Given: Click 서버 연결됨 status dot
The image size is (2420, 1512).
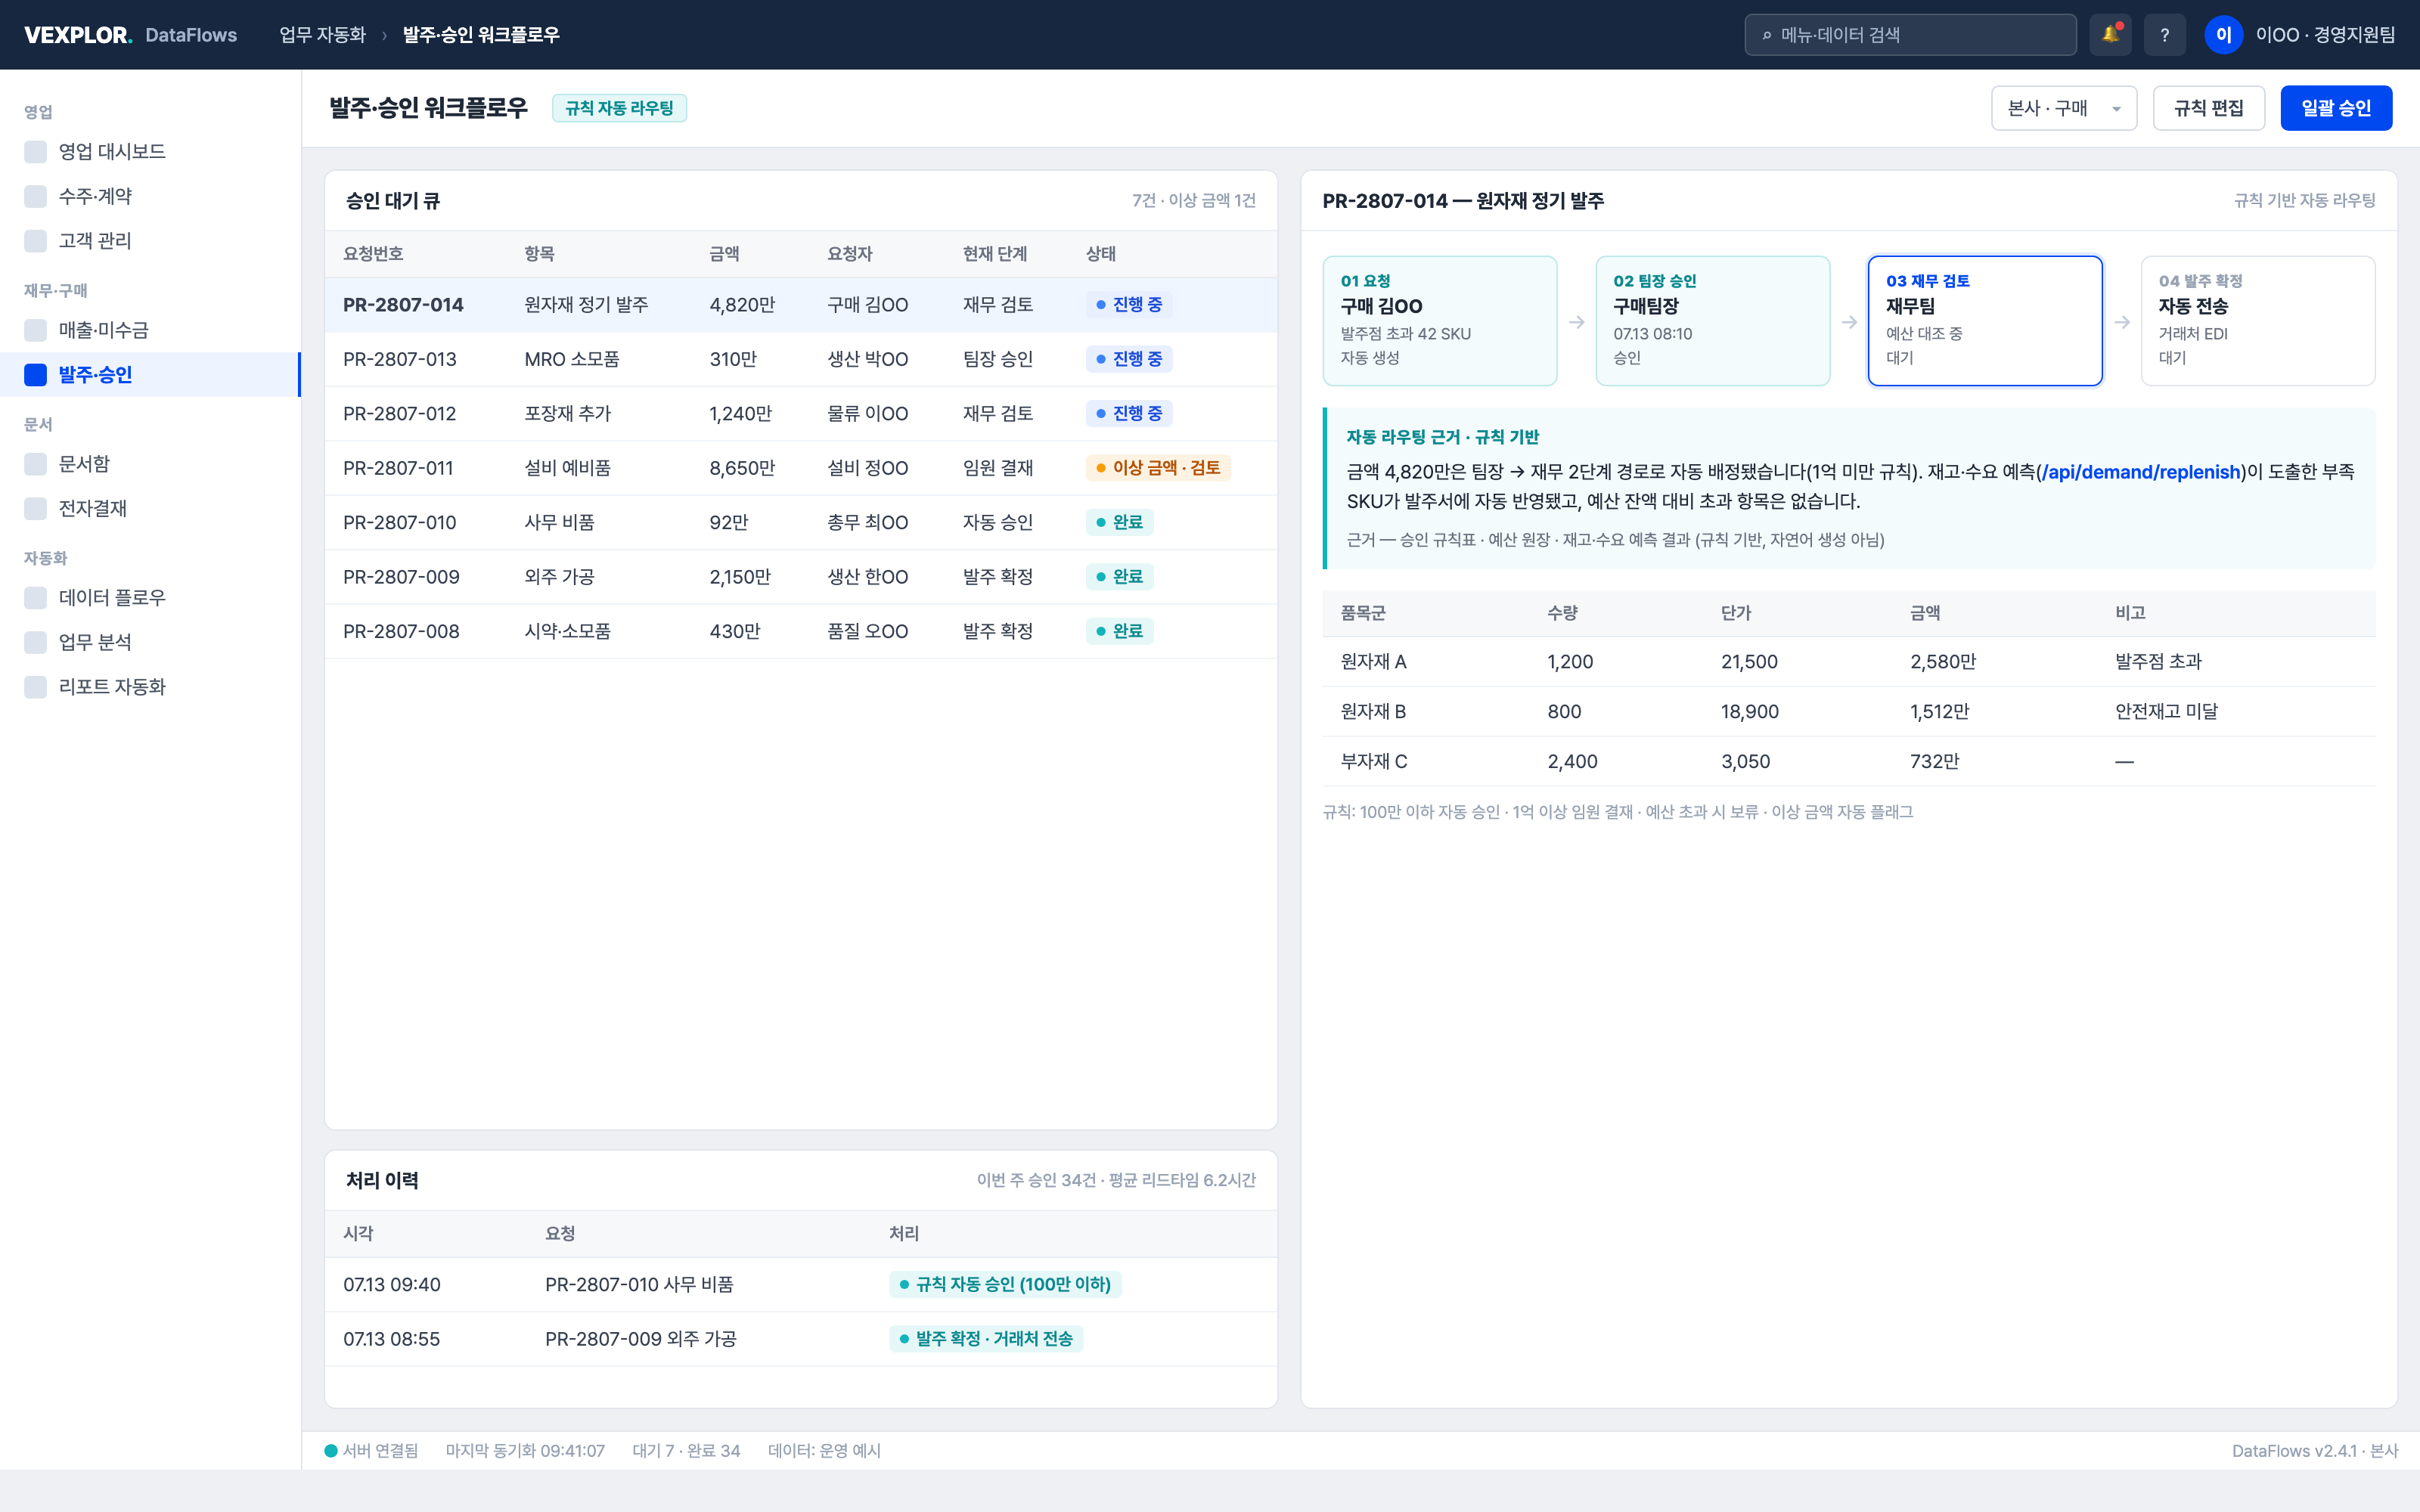Looking at the screenshot, I should click(x=331, y=1451).
